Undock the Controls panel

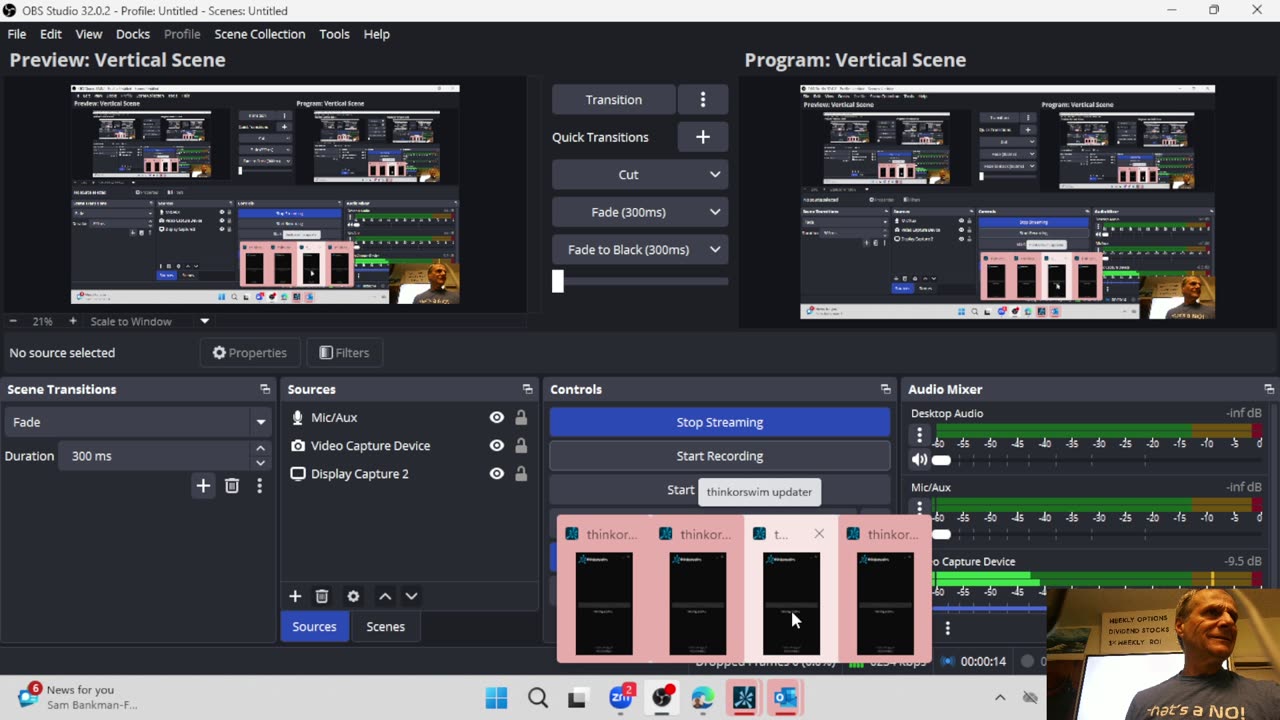pyautogui.click(x=885, y=389)
